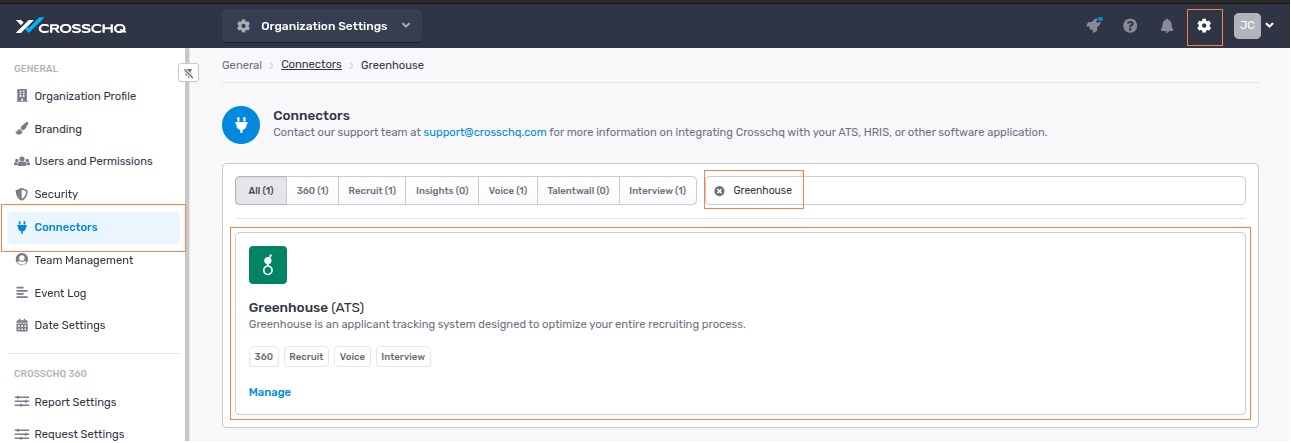This screenshot has height=443, width=1291.
Task: Click the Organization Profile building icon
Action: click(22, 96)
